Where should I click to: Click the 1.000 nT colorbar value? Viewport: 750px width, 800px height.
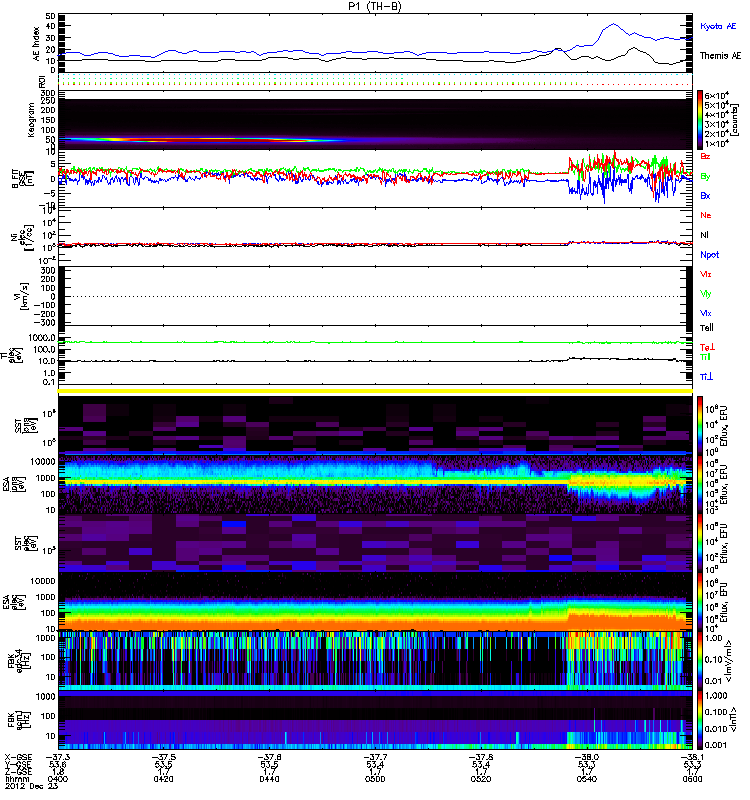(716, 695)
